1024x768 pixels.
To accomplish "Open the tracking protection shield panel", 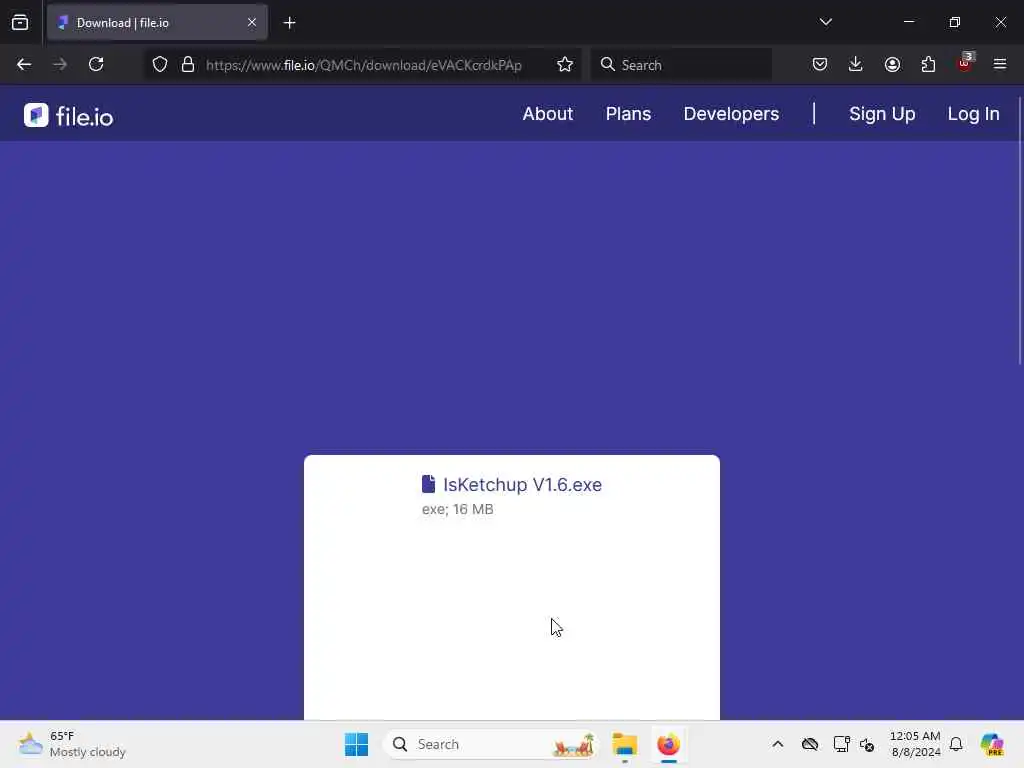I will coord(160,65).
